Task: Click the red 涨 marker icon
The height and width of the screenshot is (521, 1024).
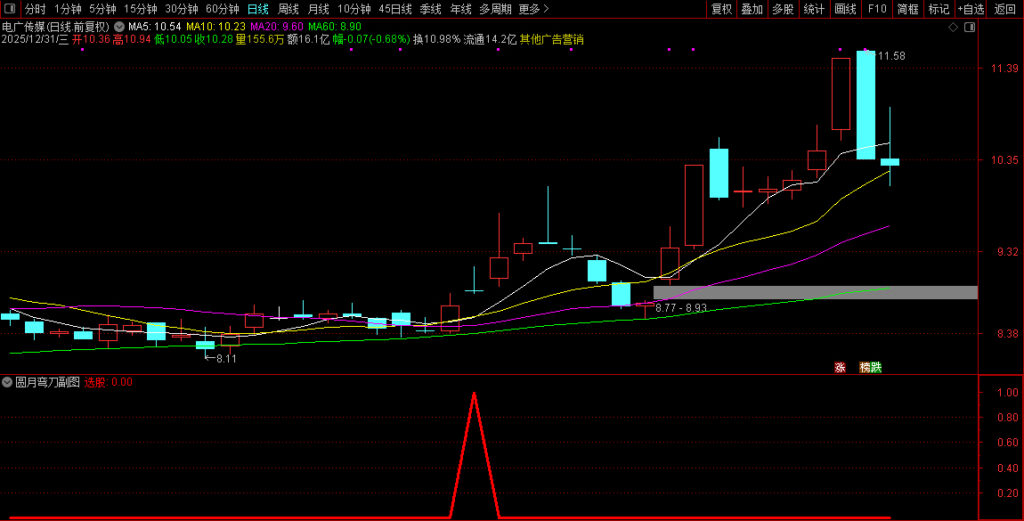Action: coord(840,367)
